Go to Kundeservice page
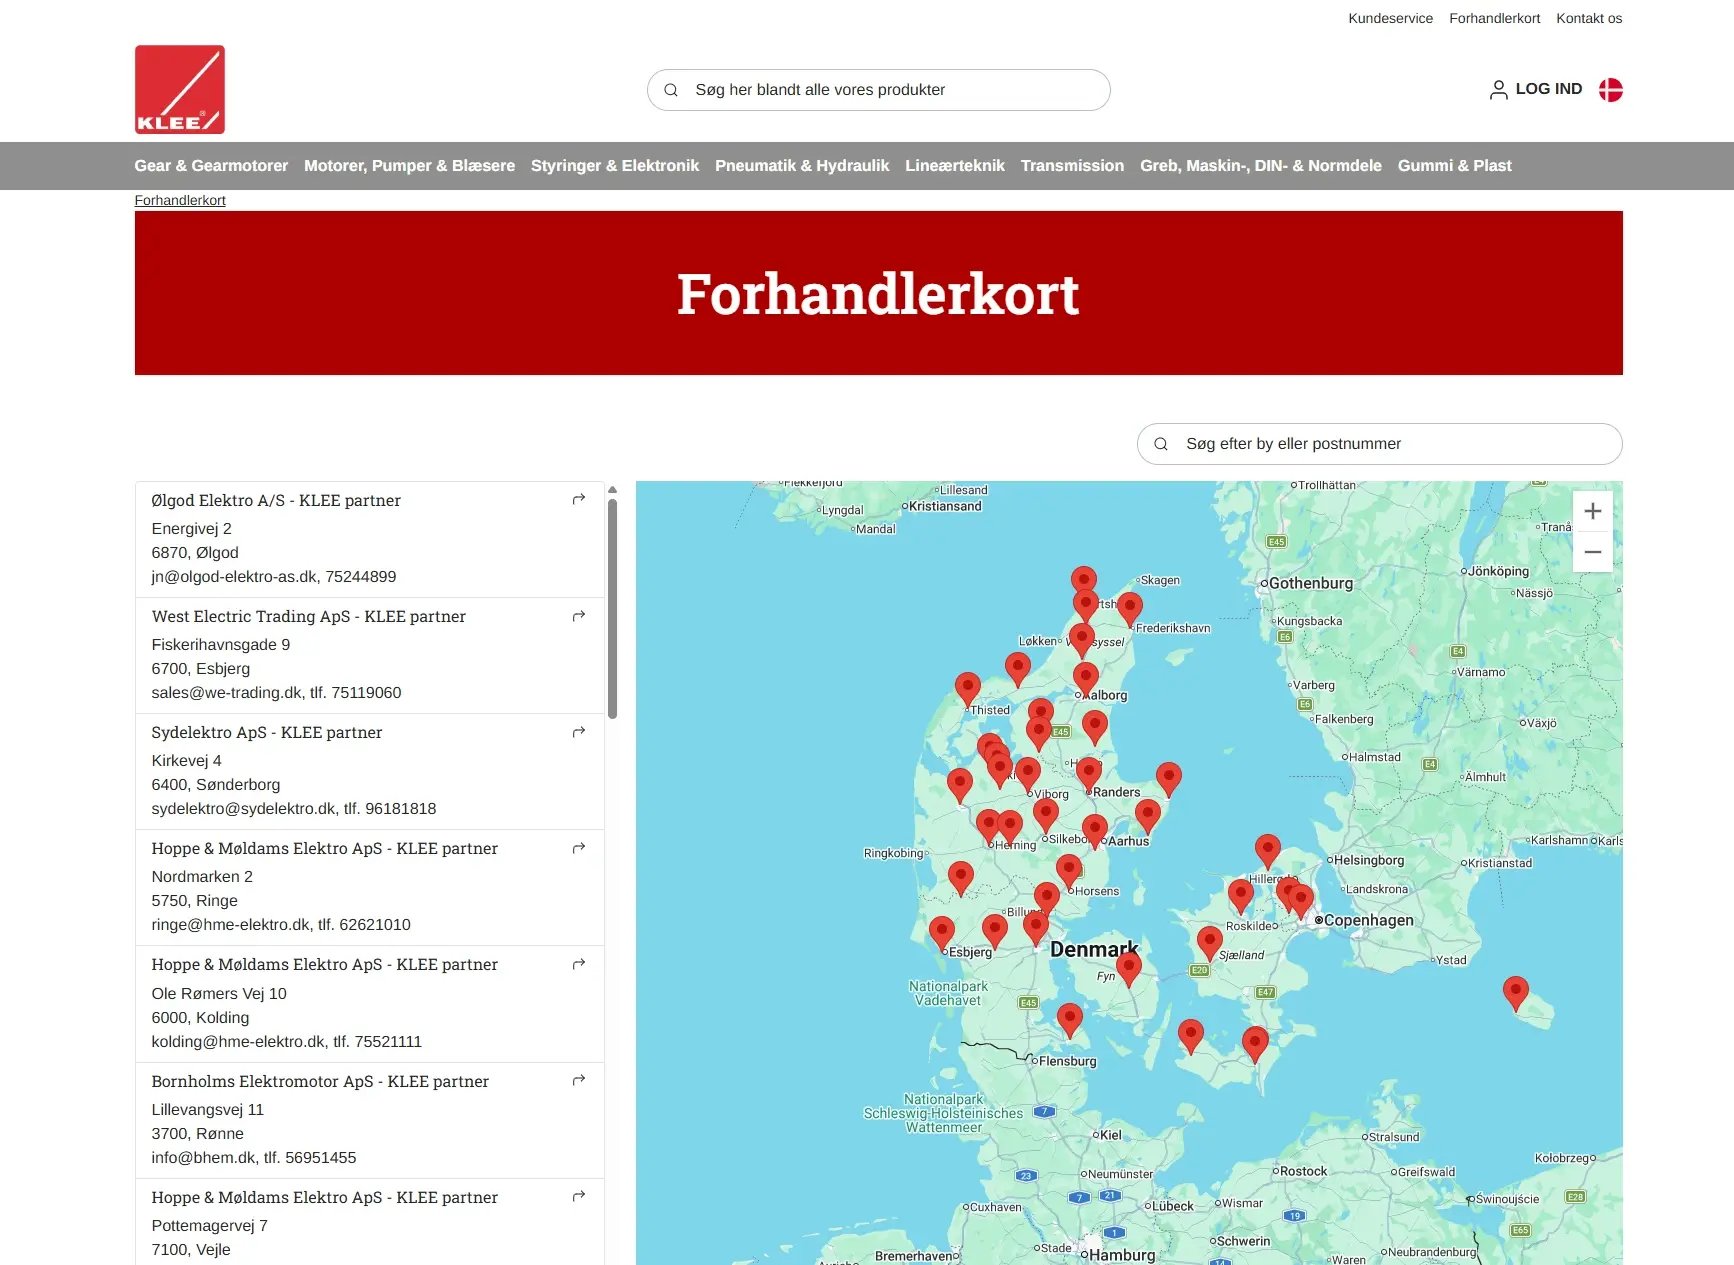 pyautogui.click(x=1390, y=18)
